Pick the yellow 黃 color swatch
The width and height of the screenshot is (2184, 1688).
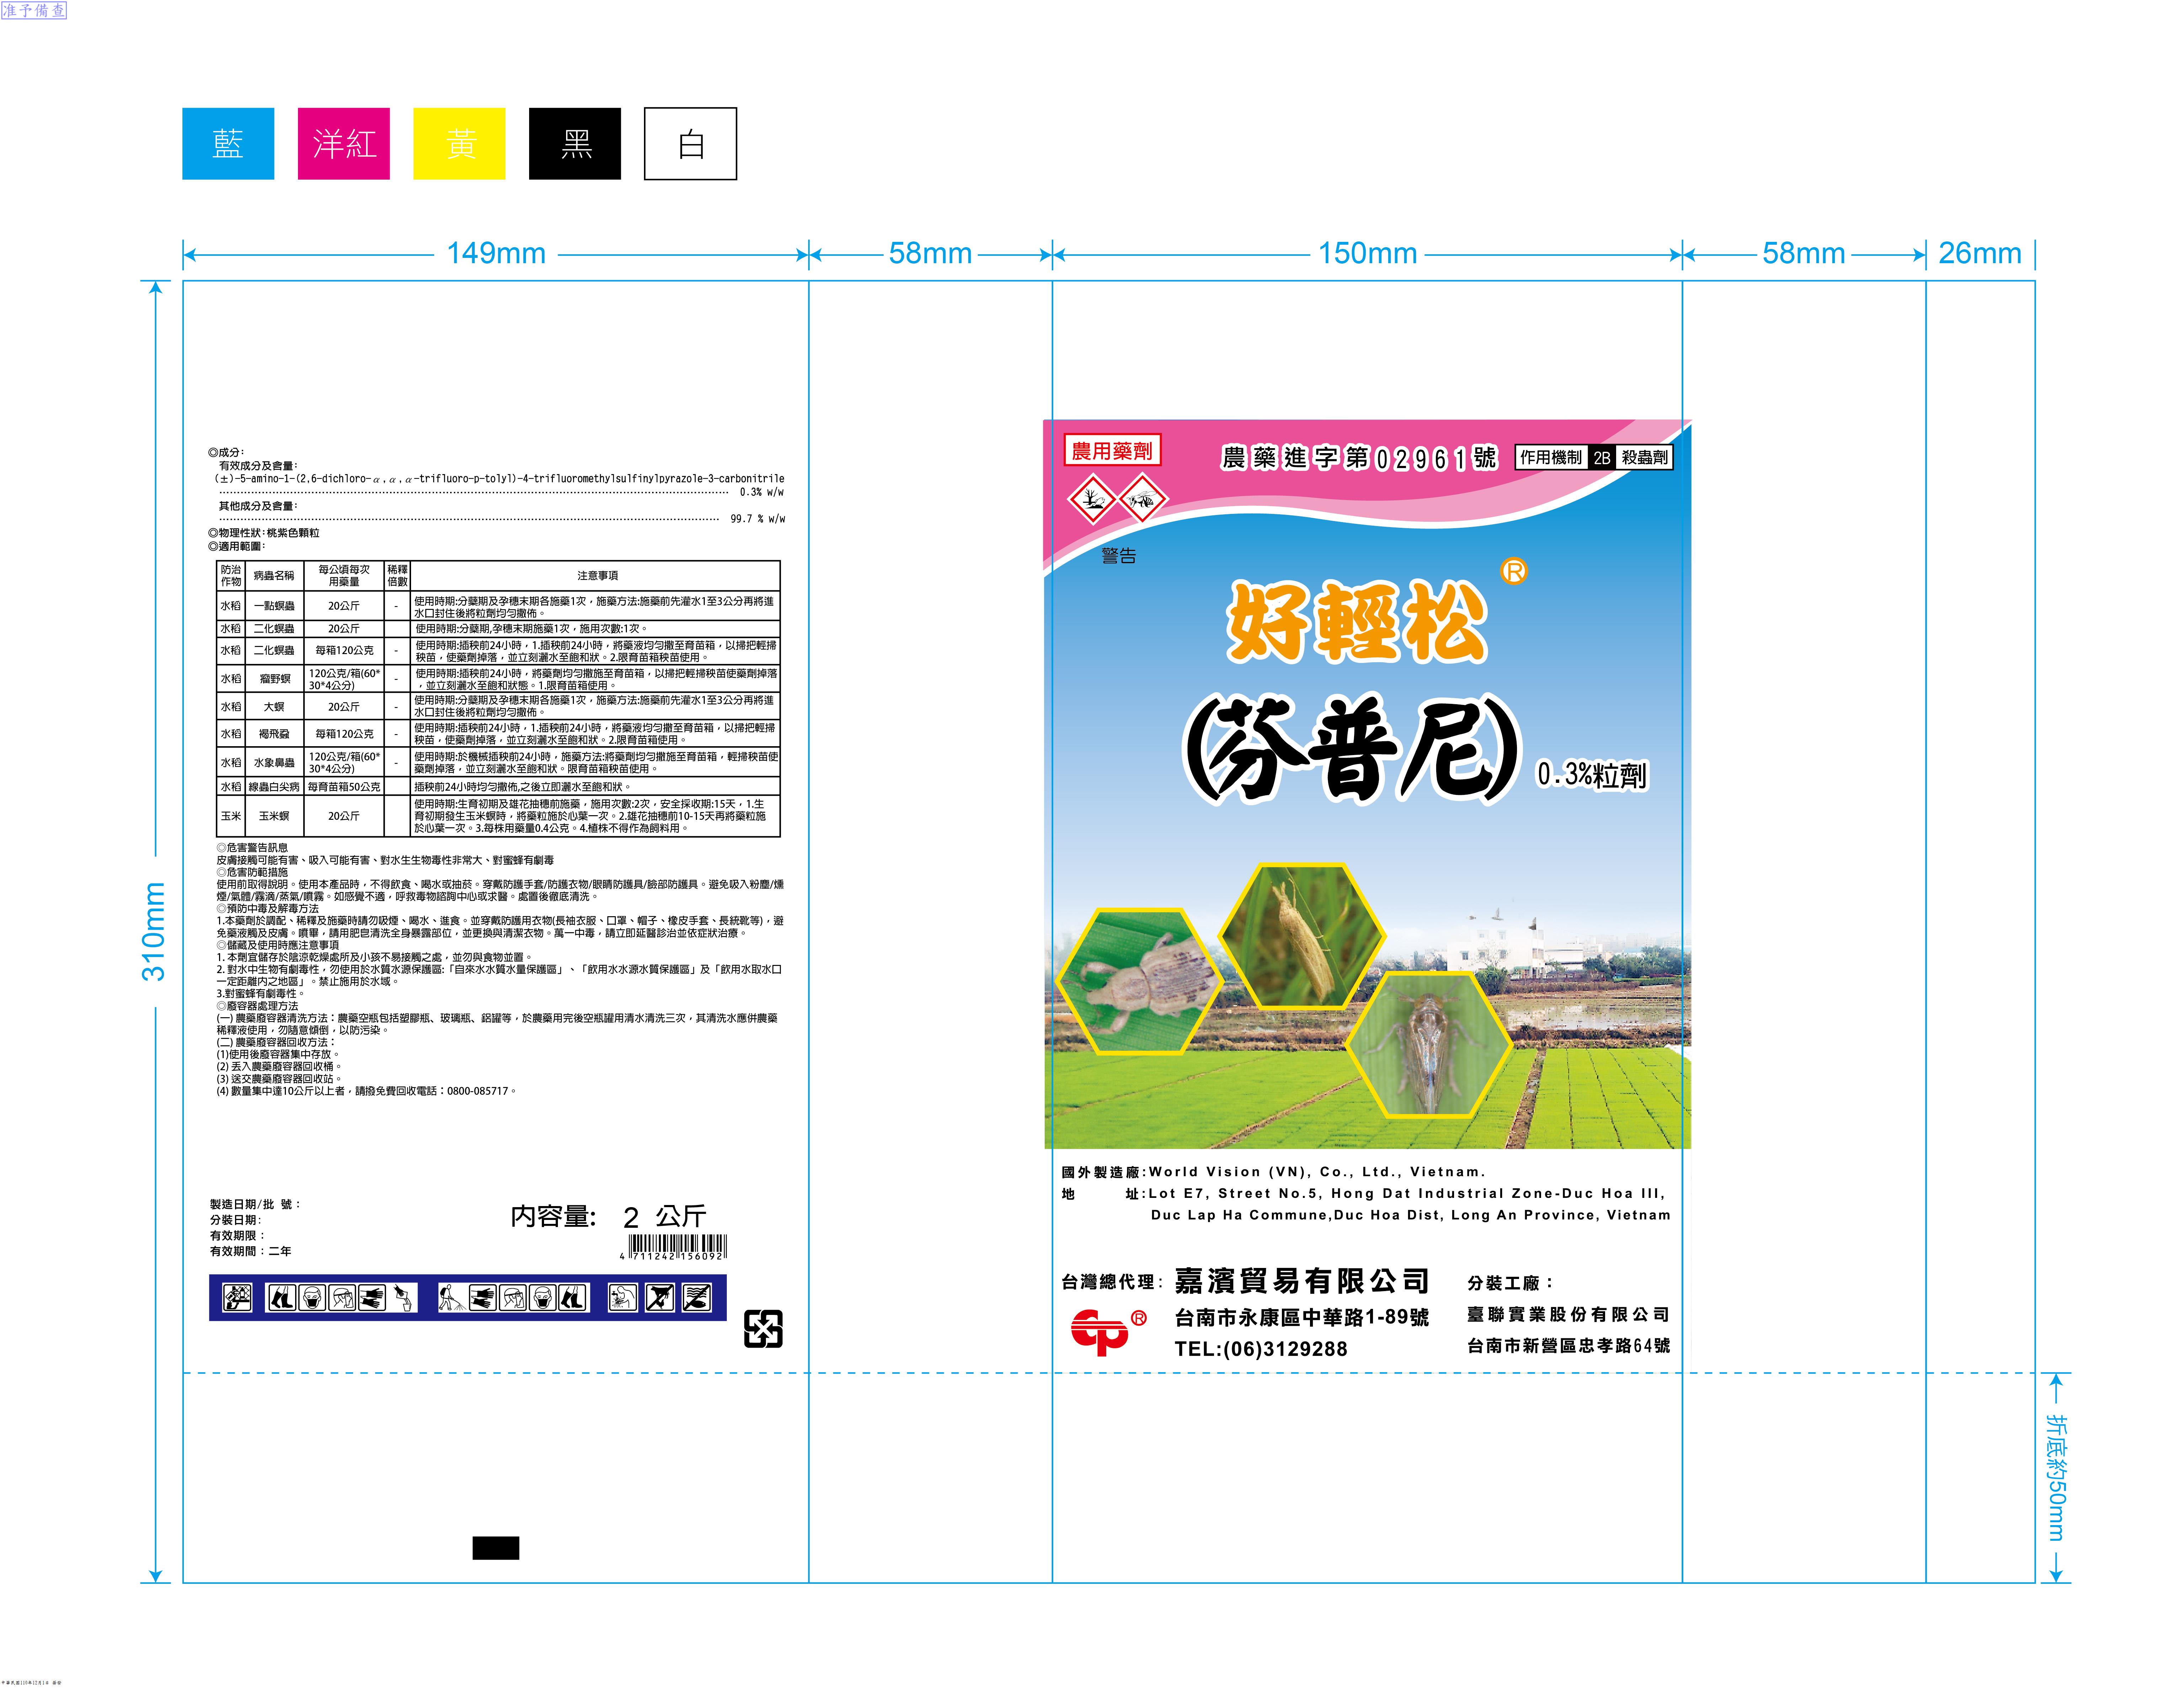pos(459,144)
